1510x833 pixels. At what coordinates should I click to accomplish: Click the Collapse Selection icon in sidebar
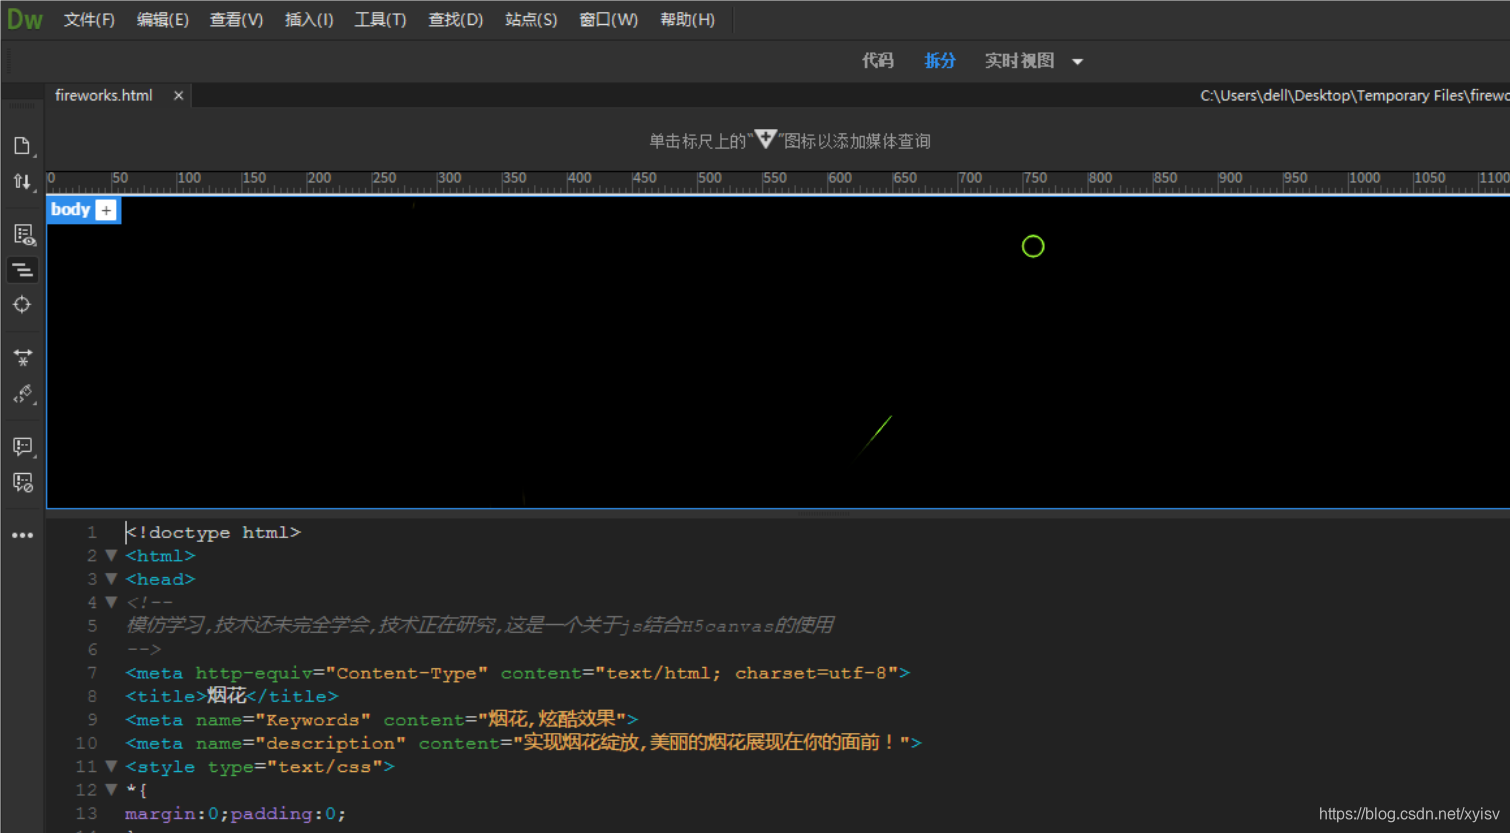pyautogui.click(x=22, y=357)
